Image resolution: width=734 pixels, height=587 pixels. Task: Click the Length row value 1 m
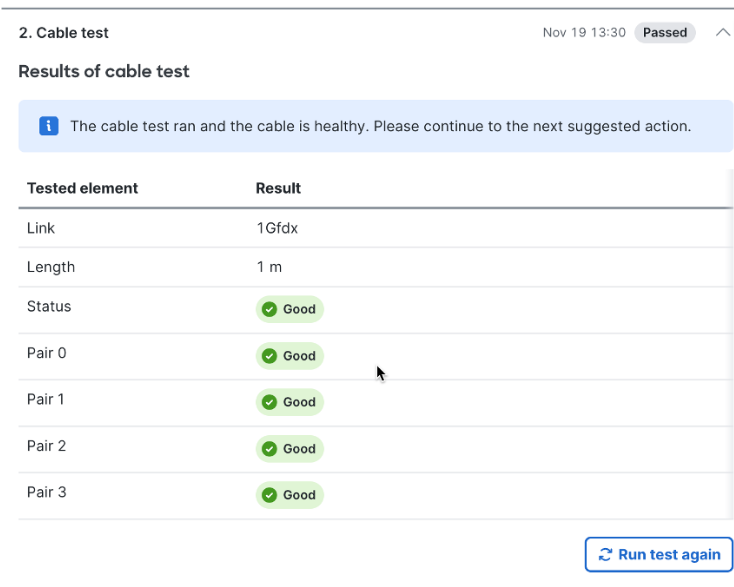coord(269,267)
